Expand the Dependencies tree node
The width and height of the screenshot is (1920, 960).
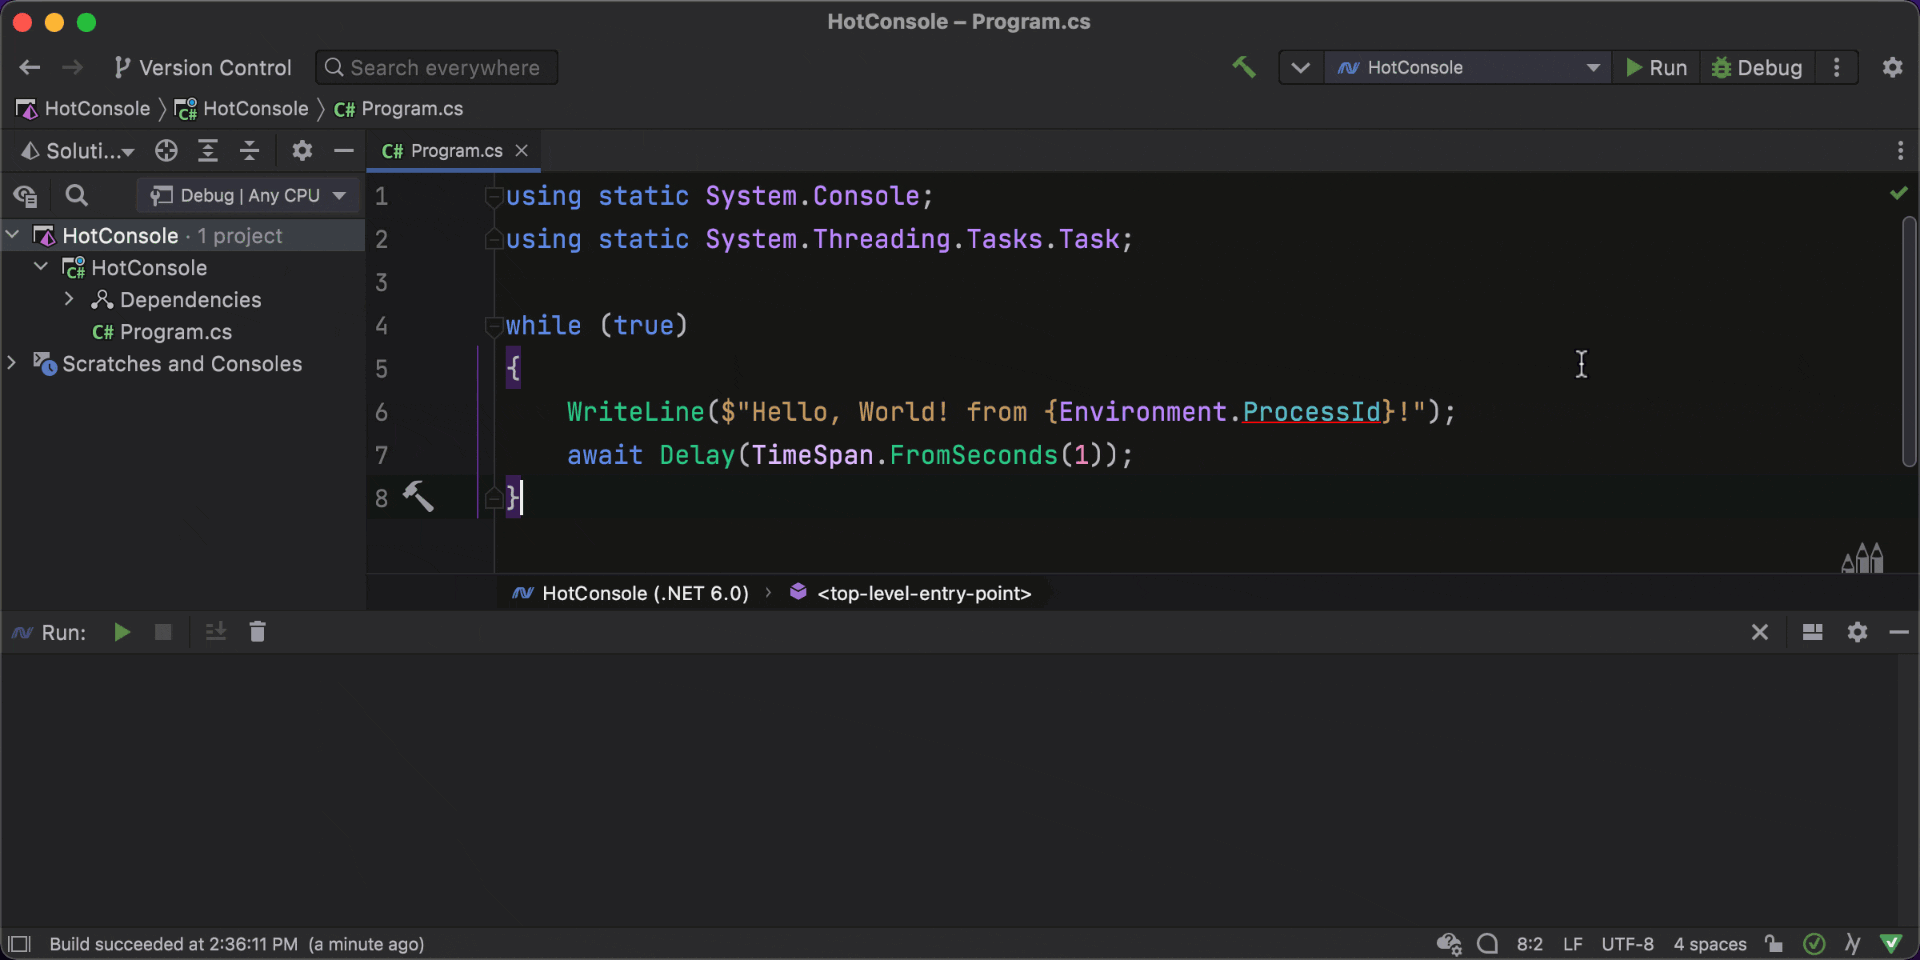tap(69, 299)
